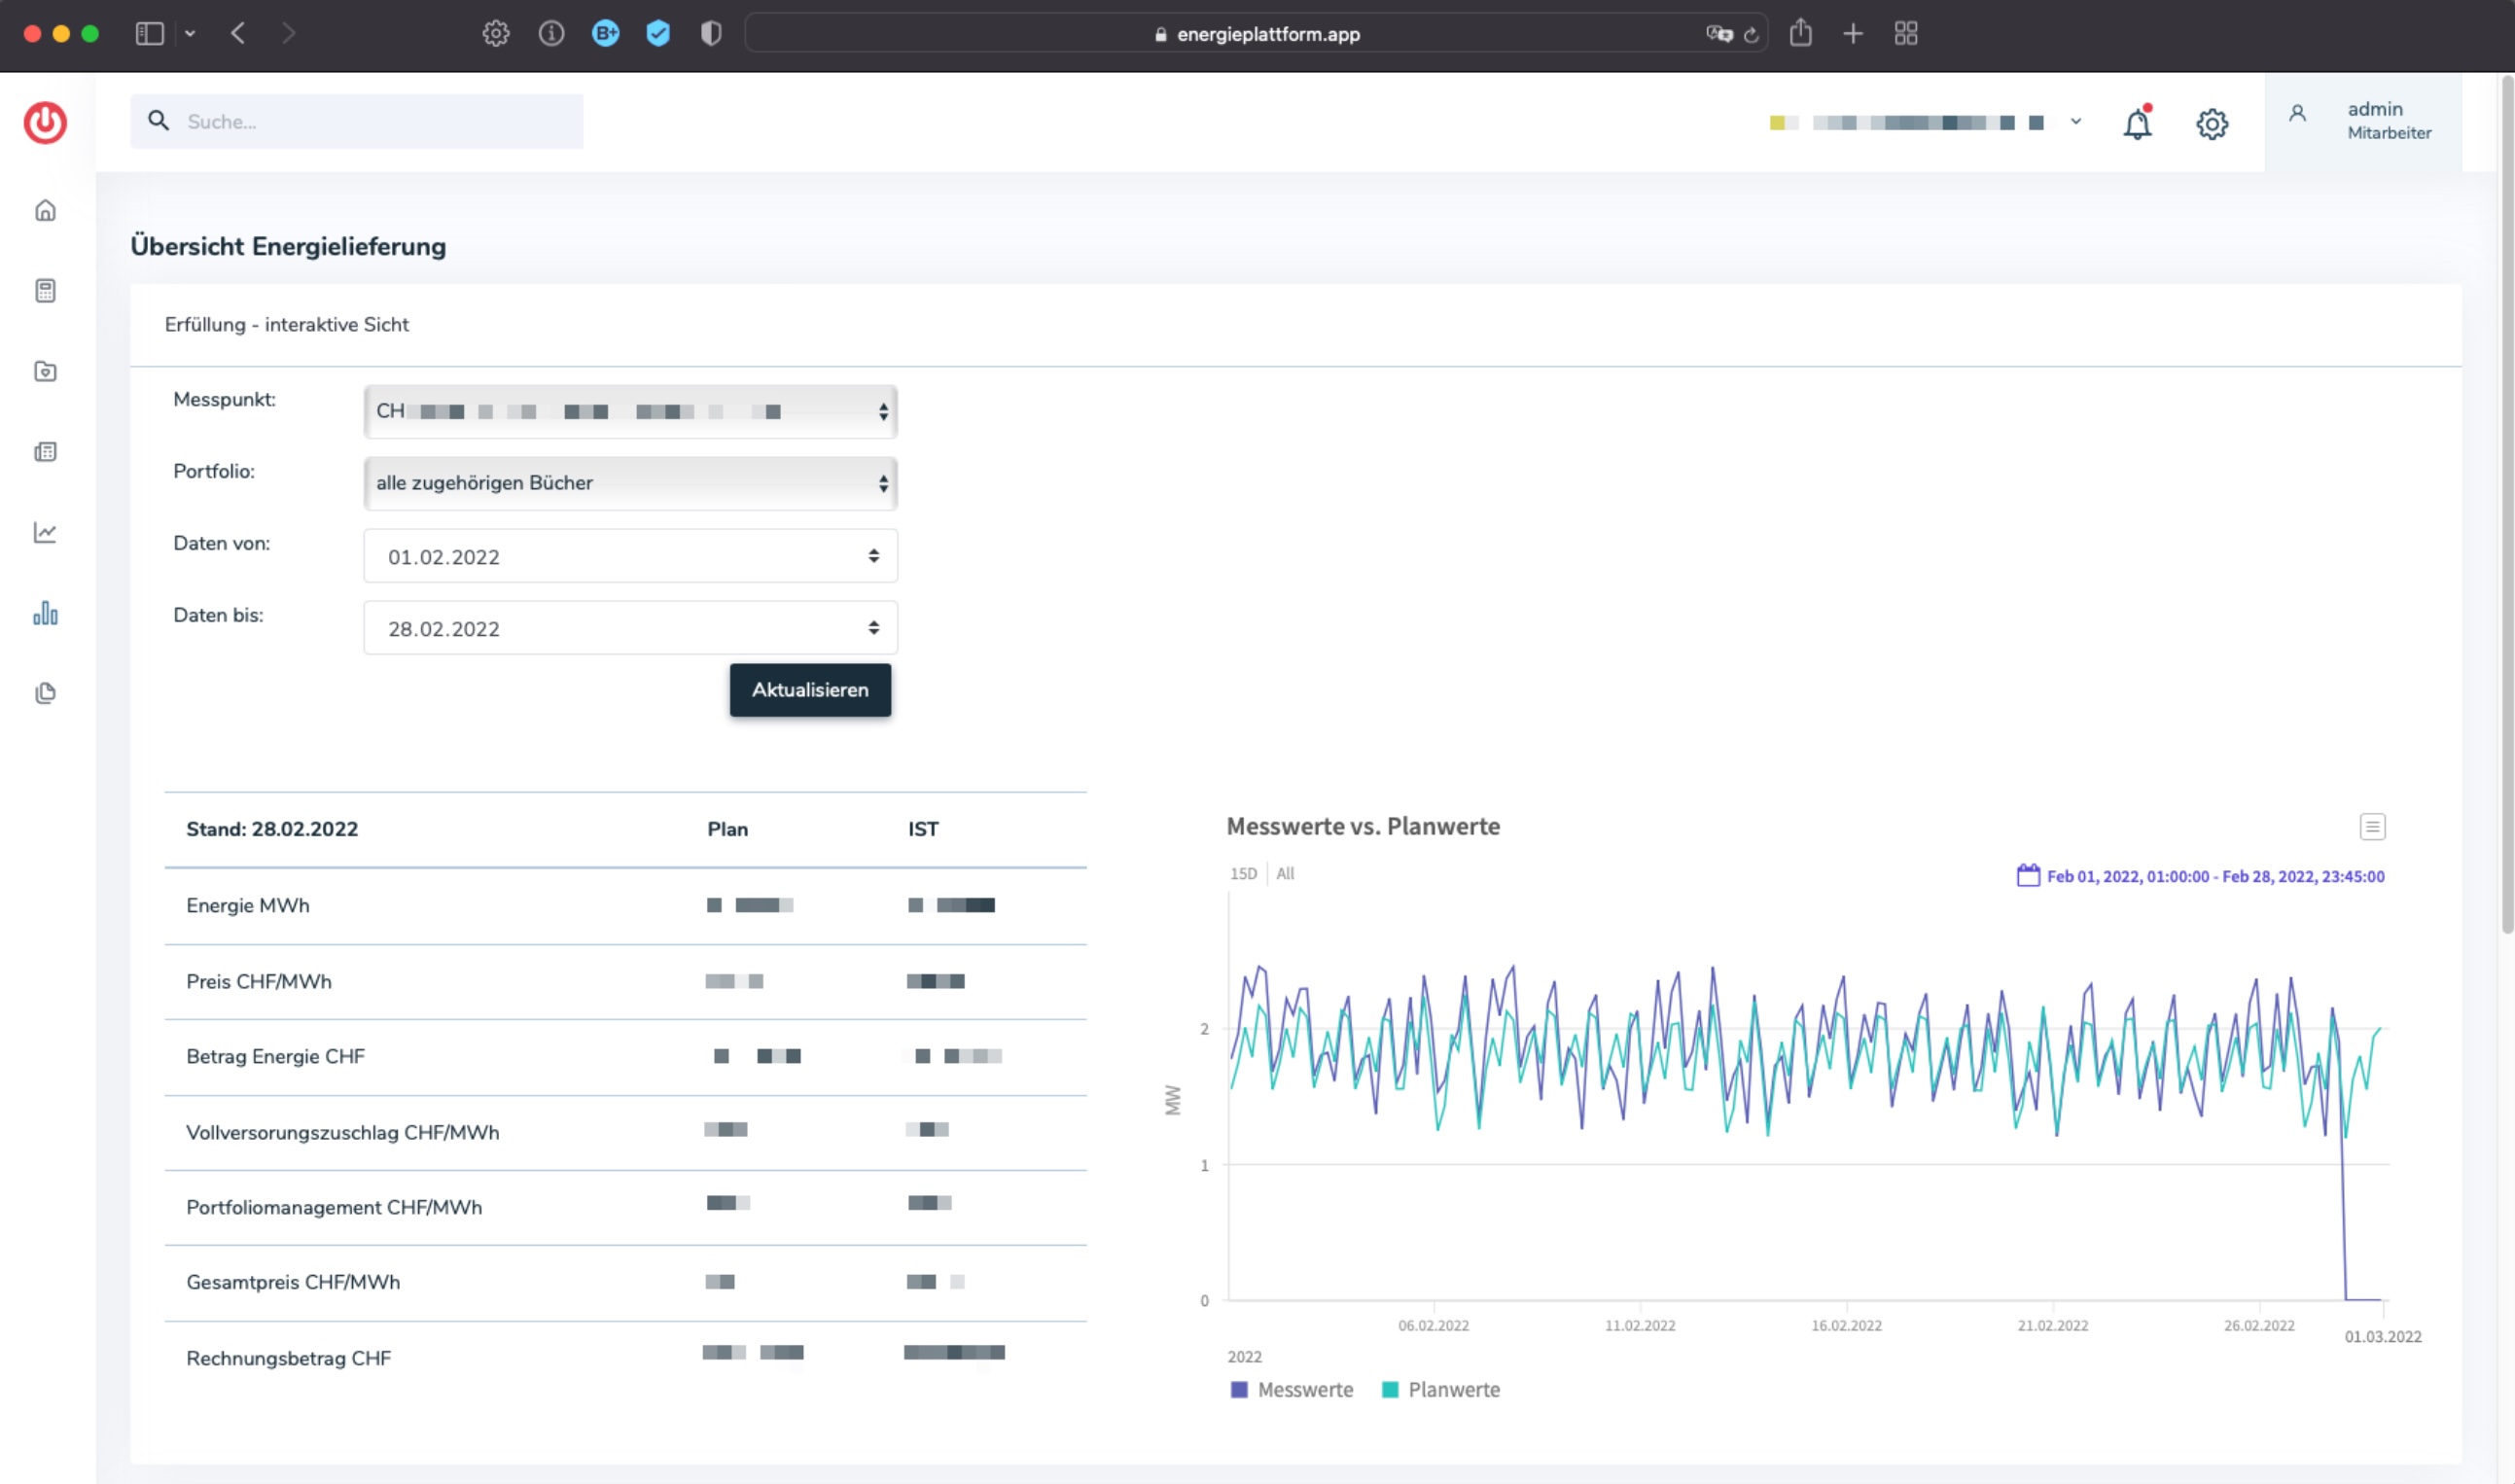Select the All range tab in chart
This screenshot has width=2515, height=1484.
(x=1285, y=873)
